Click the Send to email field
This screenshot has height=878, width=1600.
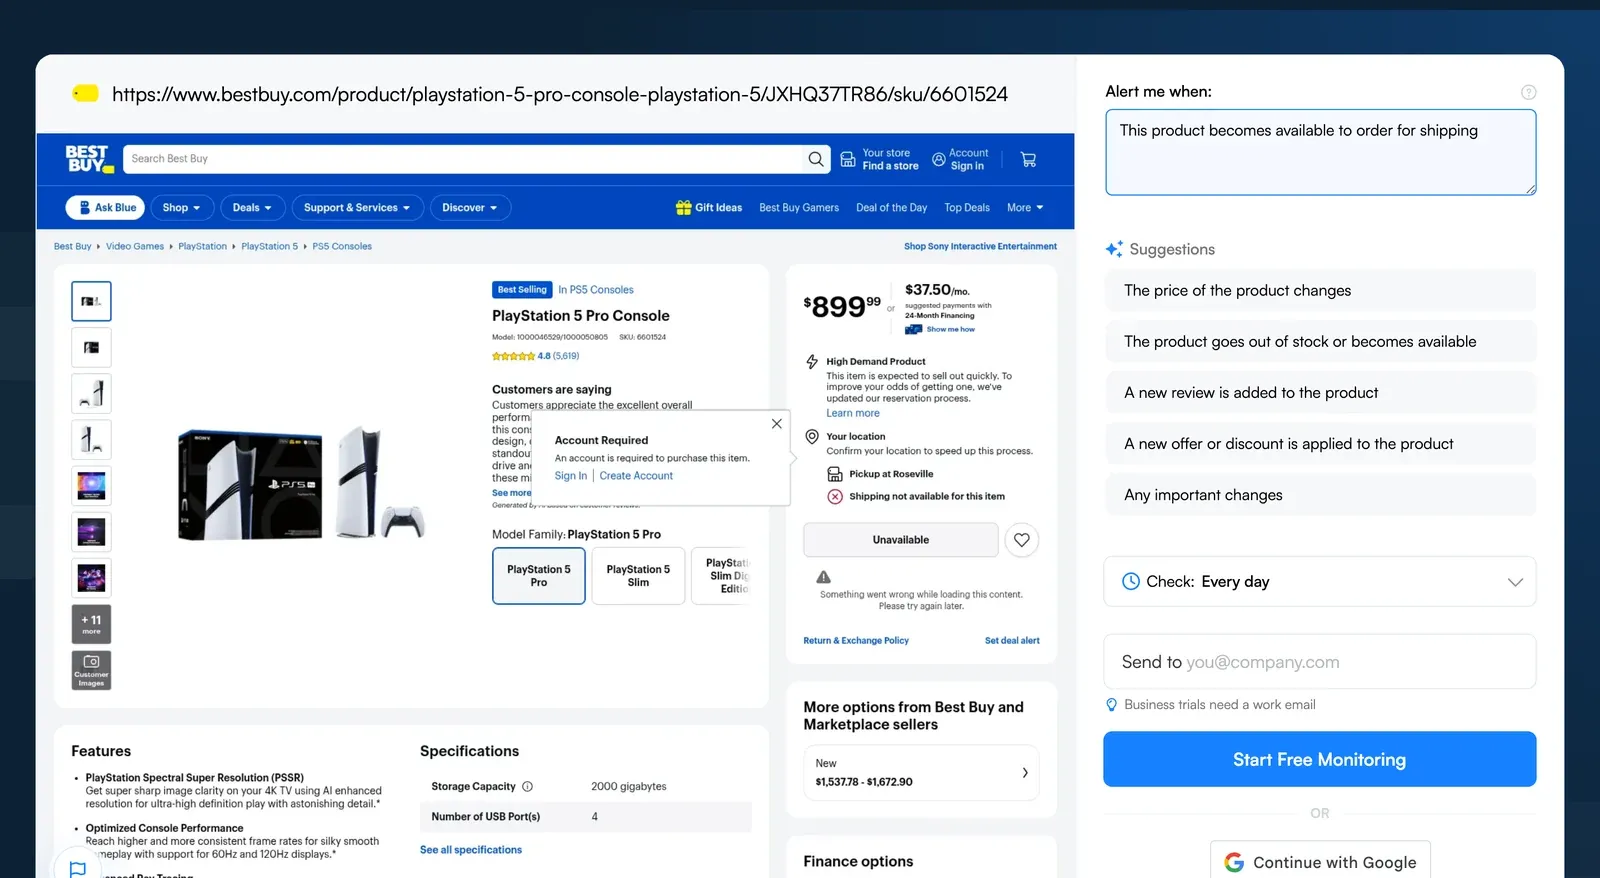pos(1320,662)
